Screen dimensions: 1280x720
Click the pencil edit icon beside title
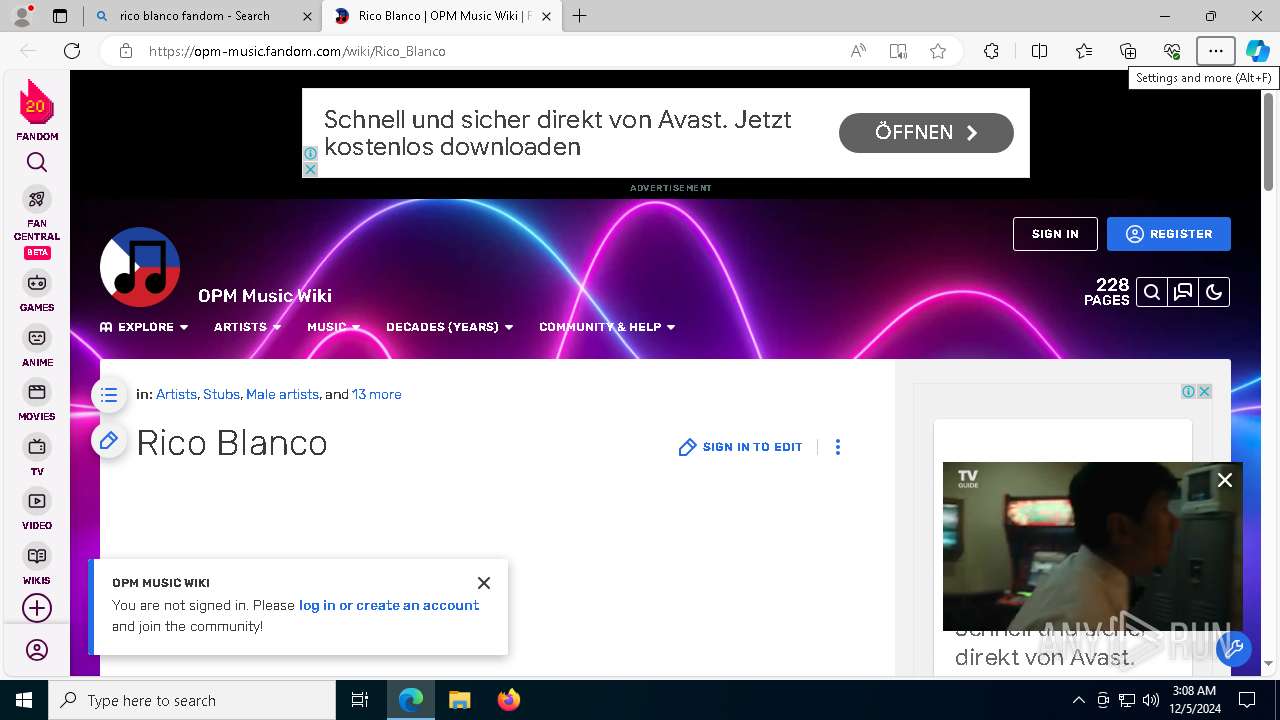coord(109,440)
